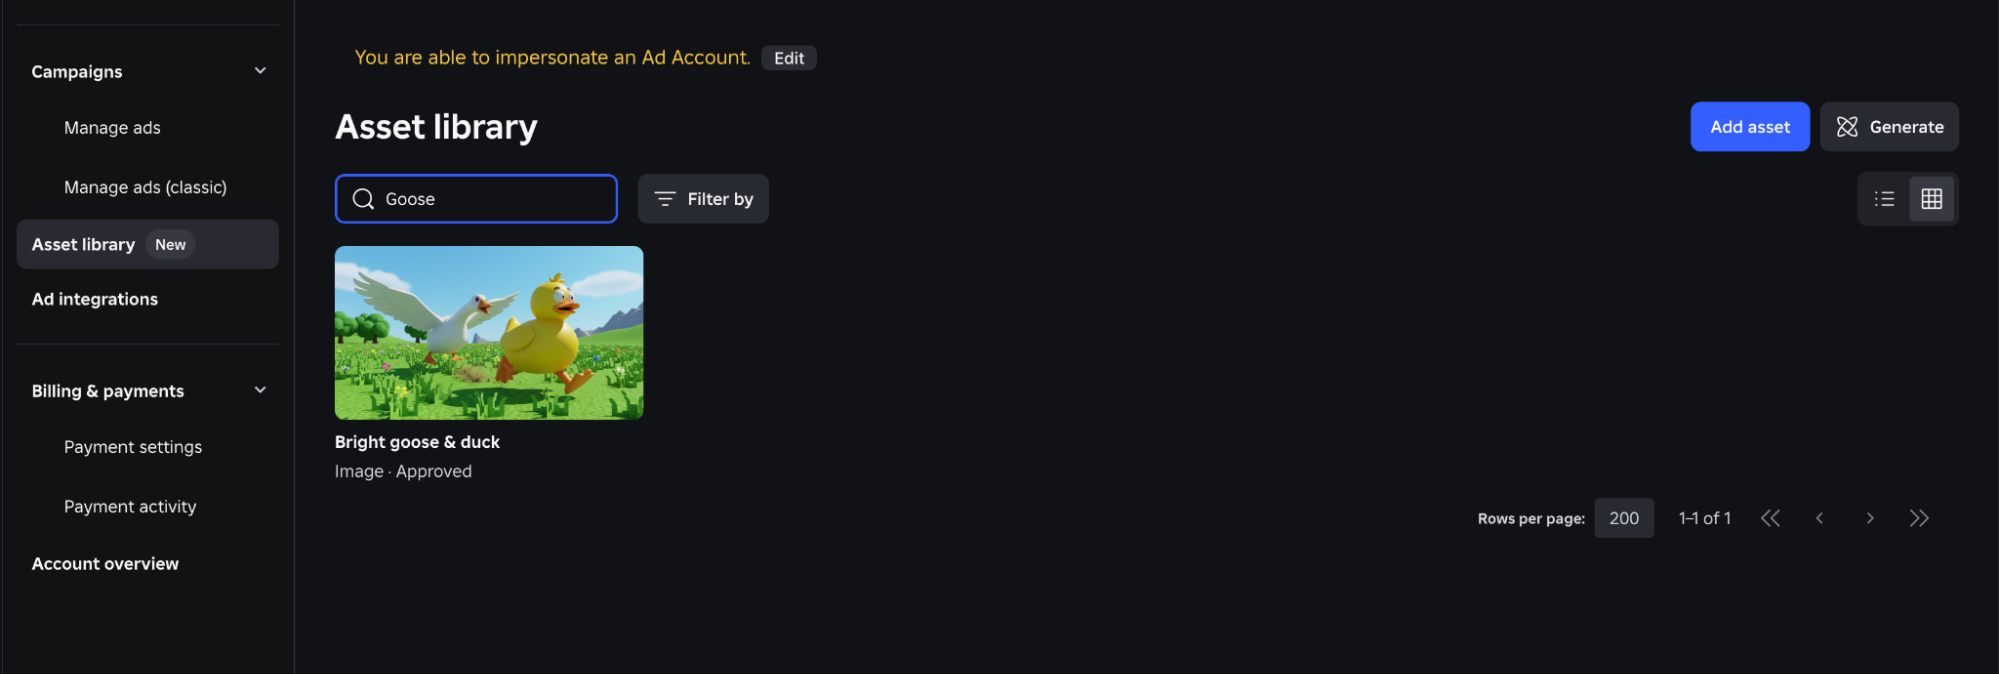Jump to last page of results
This screenshot has height=675, width=1999.
(x=1919, y=518)
